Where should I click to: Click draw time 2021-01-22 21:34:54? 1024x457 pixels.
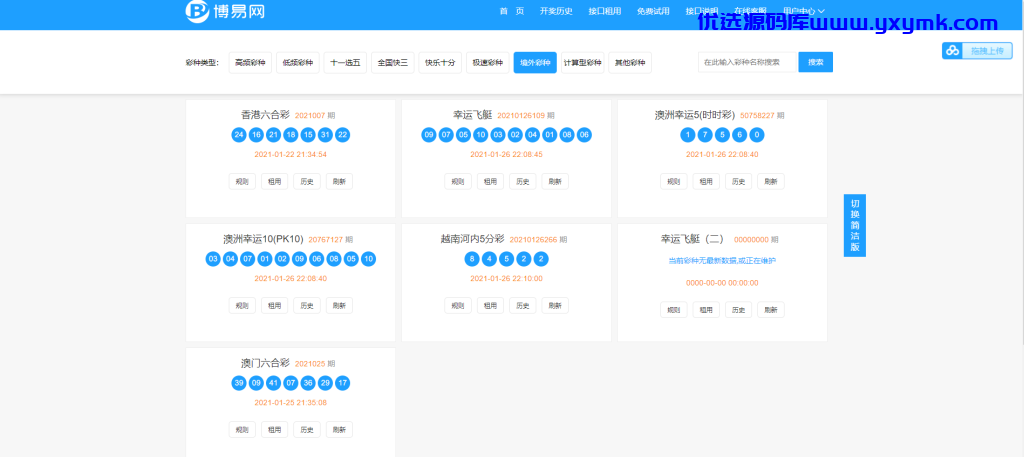[x=291, y=155]
